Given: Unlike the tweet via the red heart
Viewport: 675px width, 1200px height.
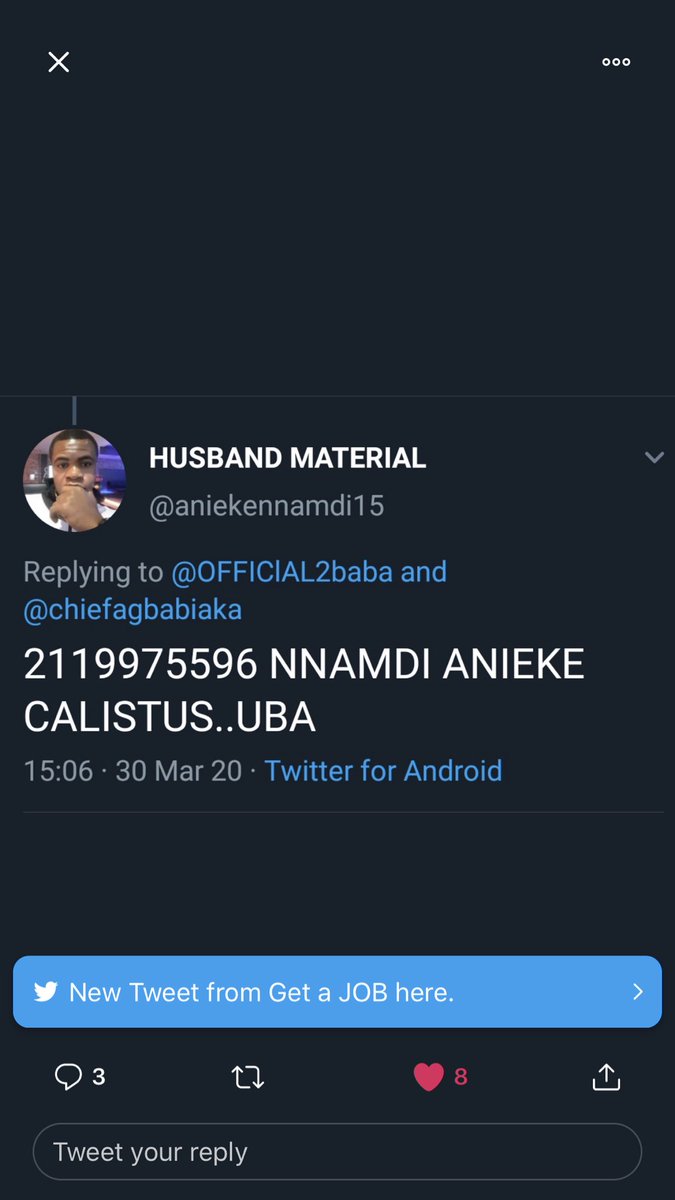Looking at the screenshot, I should [x=428, y=1077].
